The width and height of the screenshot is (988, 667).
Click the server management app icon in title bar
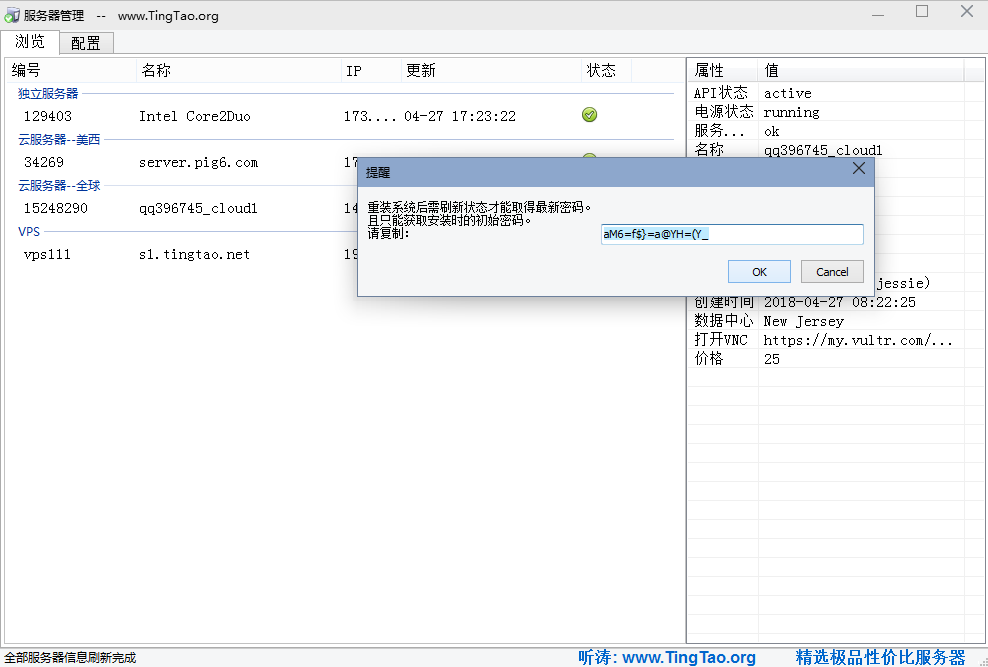tap(12, 14)
